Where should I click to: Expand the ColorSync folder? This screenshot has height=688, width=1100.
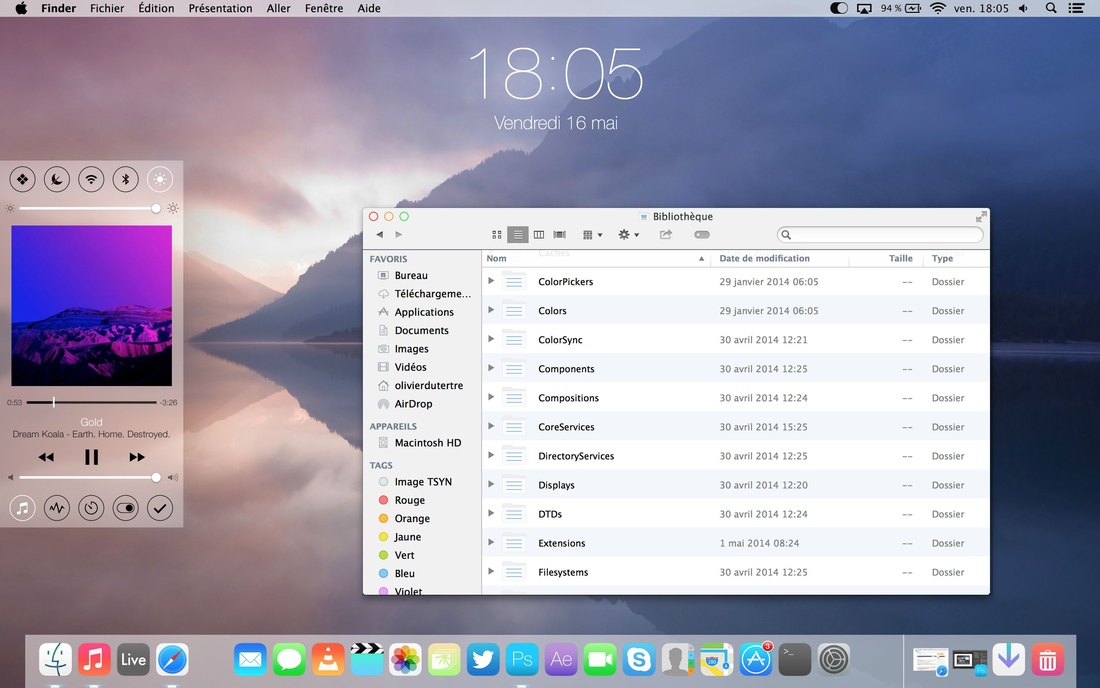point(491,339)
